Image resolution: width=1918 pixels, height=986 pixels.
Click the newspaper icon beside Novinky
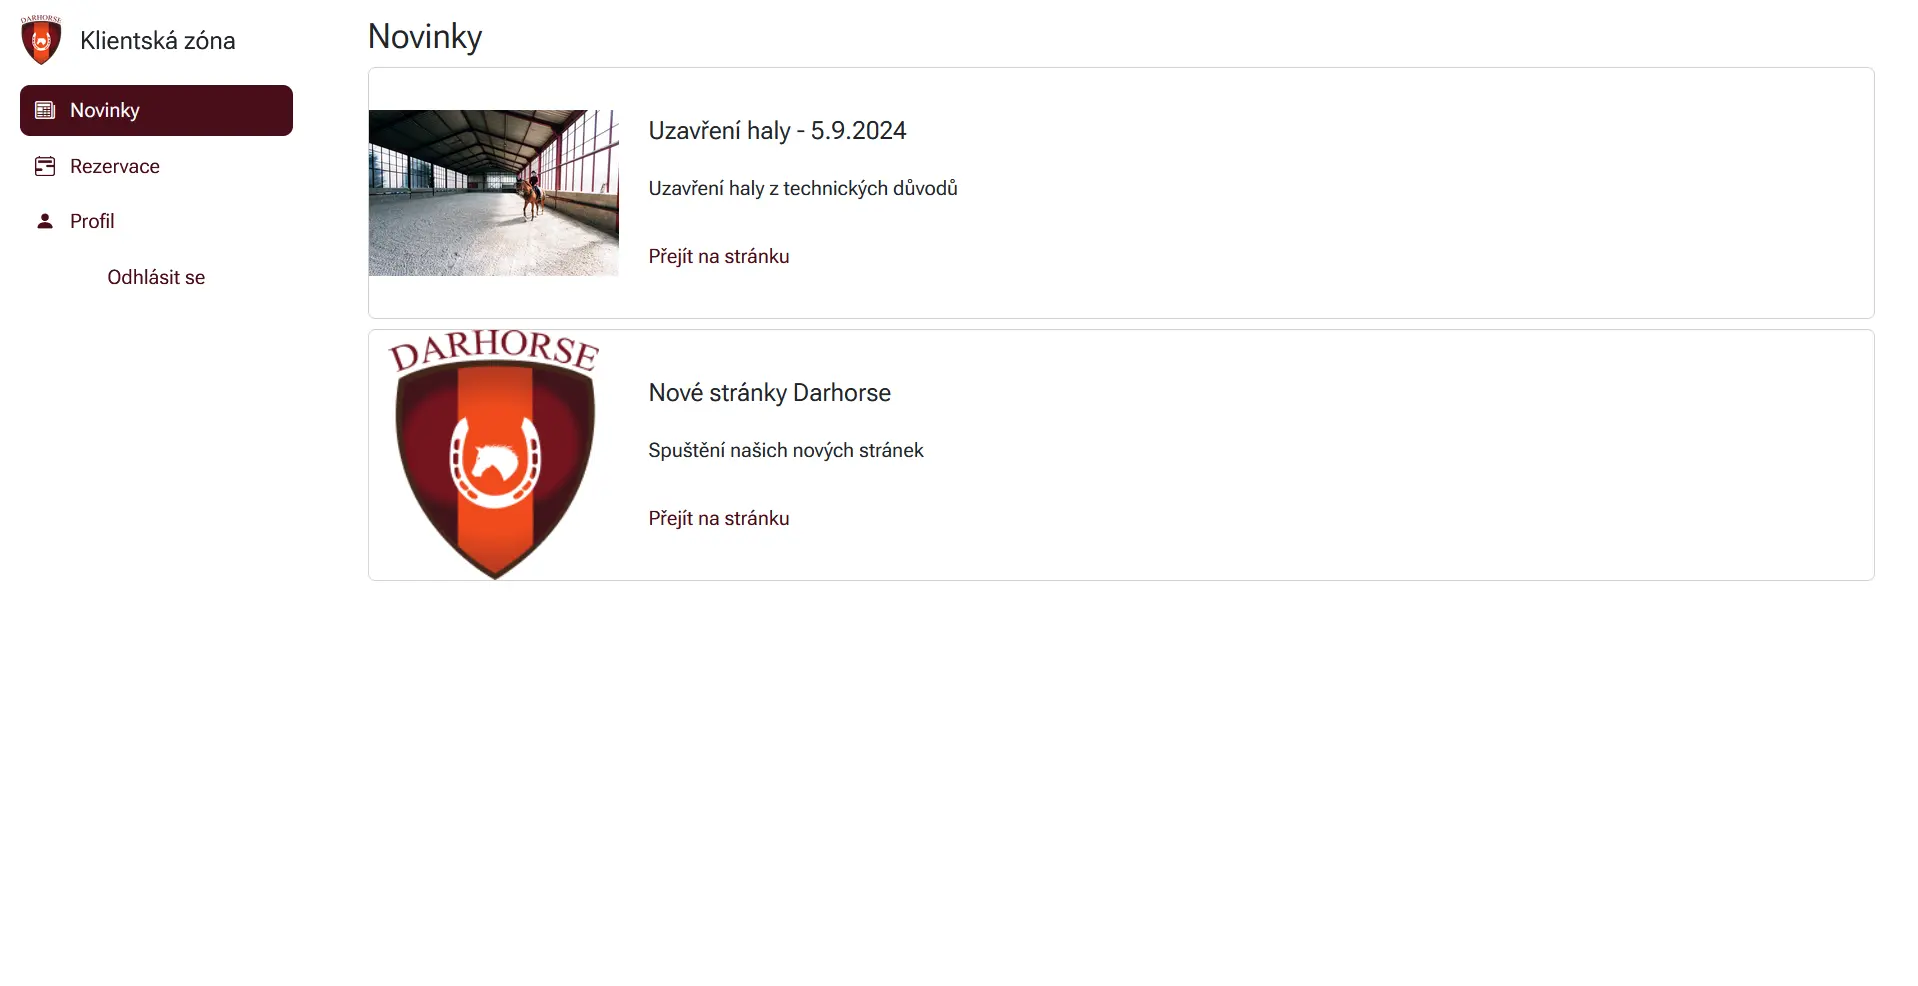tap(45, 110)
